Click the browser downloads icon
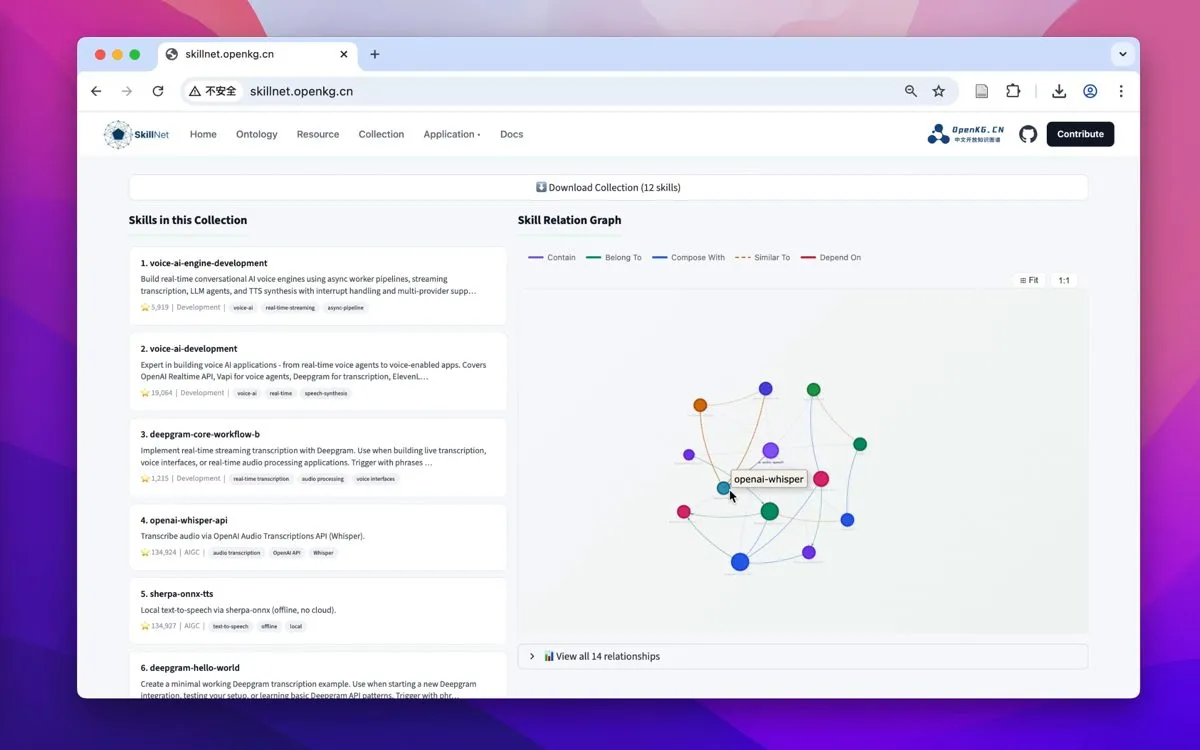The image size is (1200, 750). click(x=1059, y=91)
